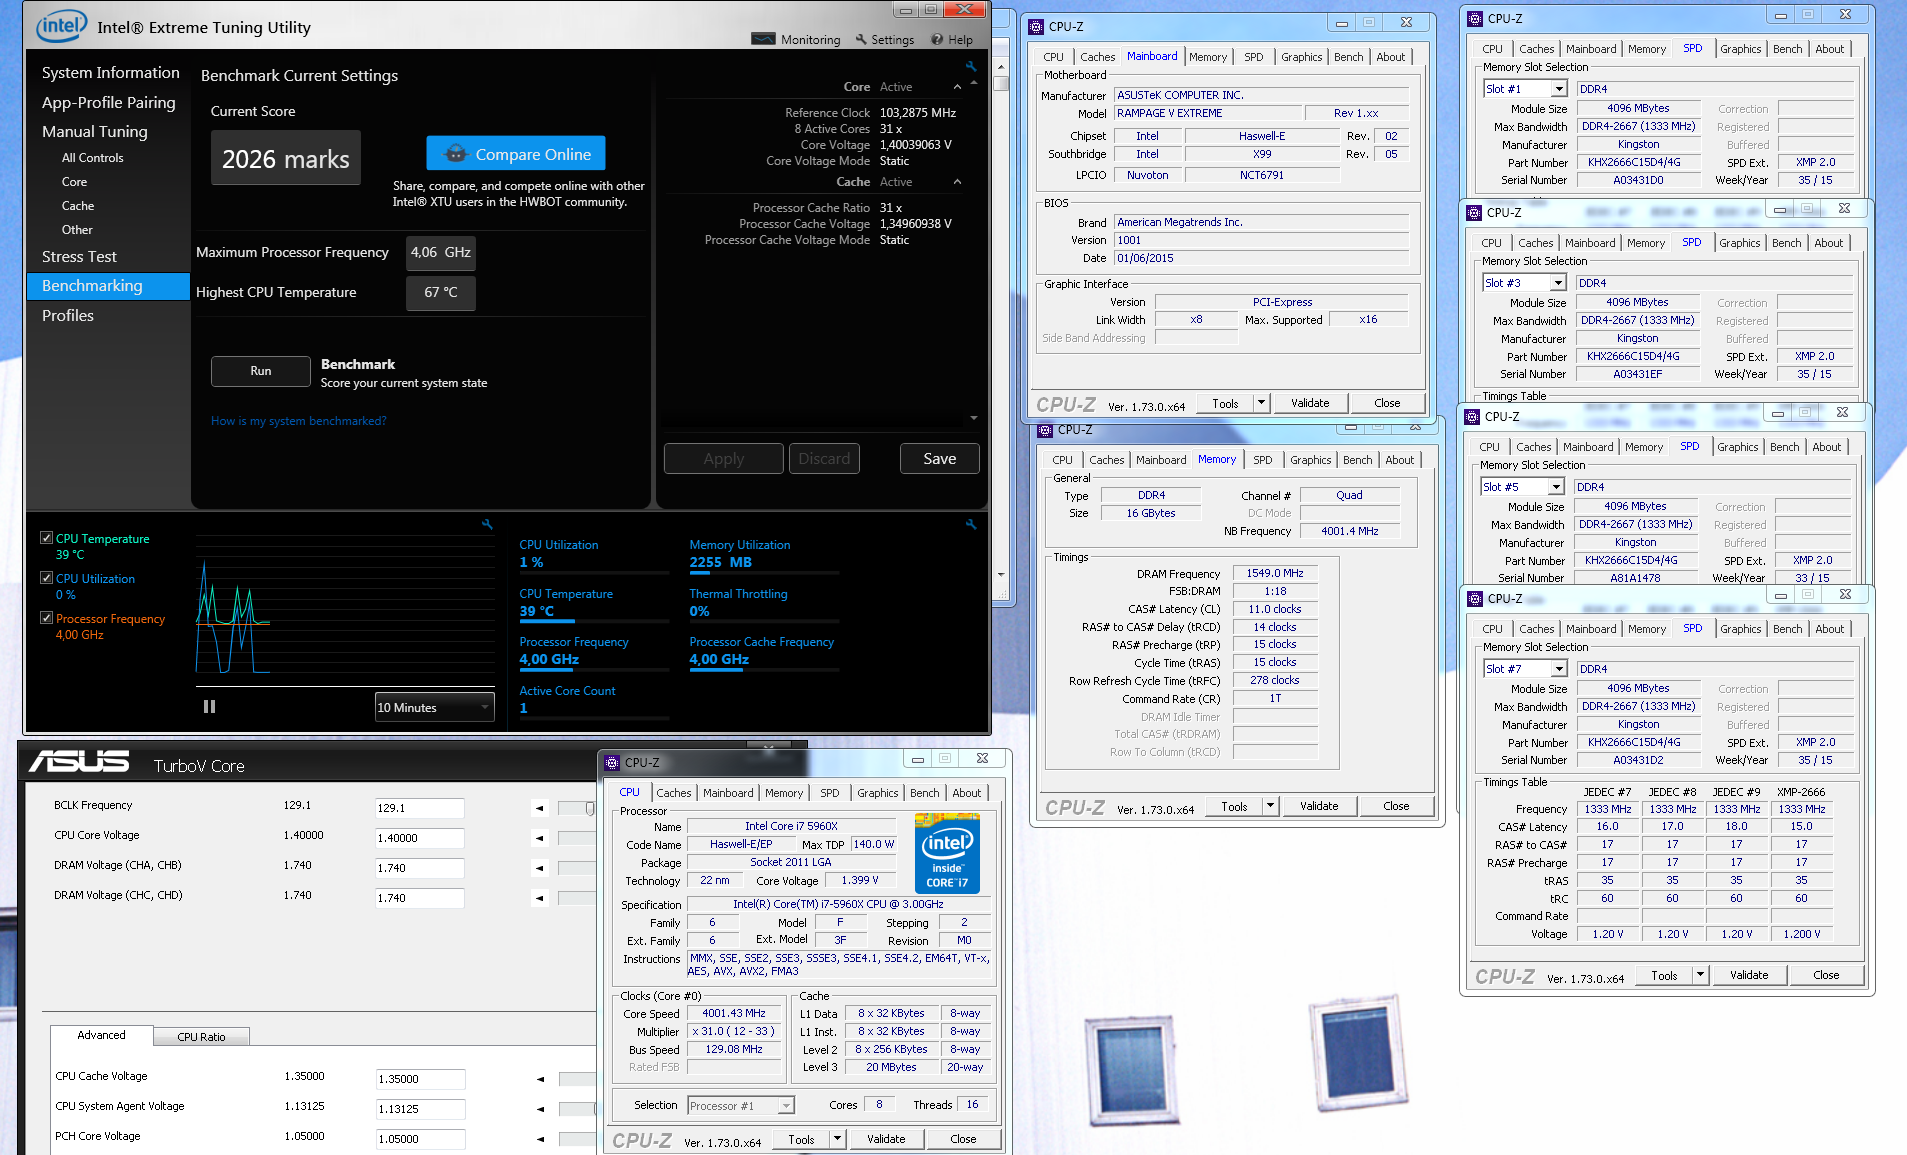Image resolution: width=1907 pixels, height=1155 pixels.
Task: Click the left arrow for CPU Cache Voltage
Action: (x=540, y=1079)
